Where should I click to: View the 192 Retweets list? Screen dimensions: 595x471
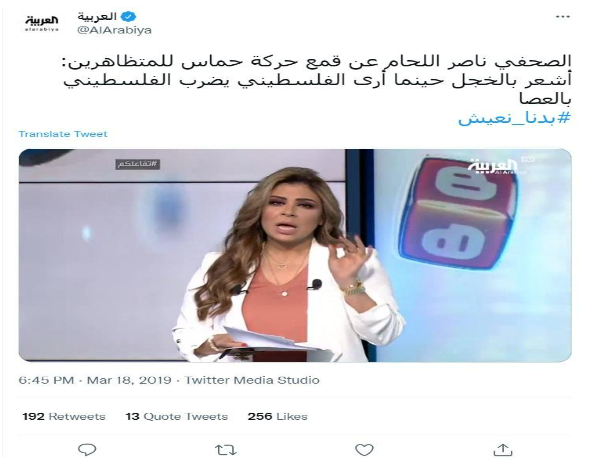[64, 416]
